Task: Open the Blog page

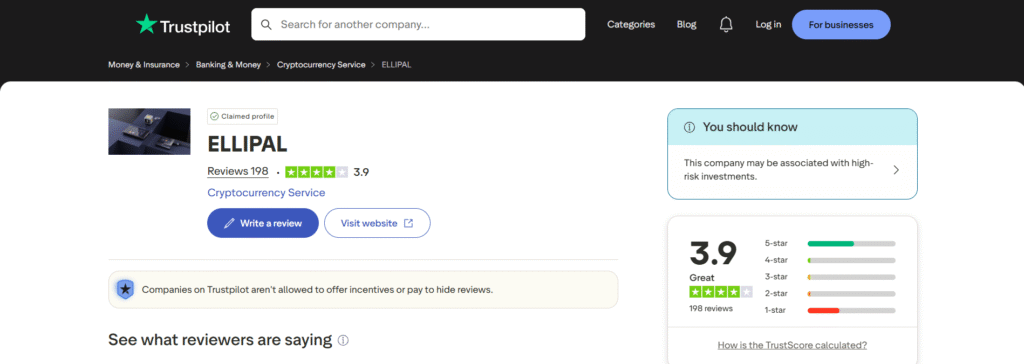Action: click(686, 24)
